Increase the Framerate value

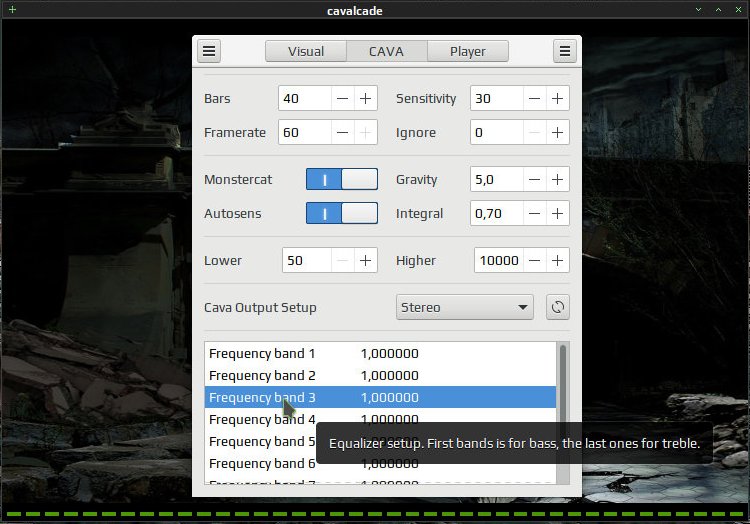365,132
